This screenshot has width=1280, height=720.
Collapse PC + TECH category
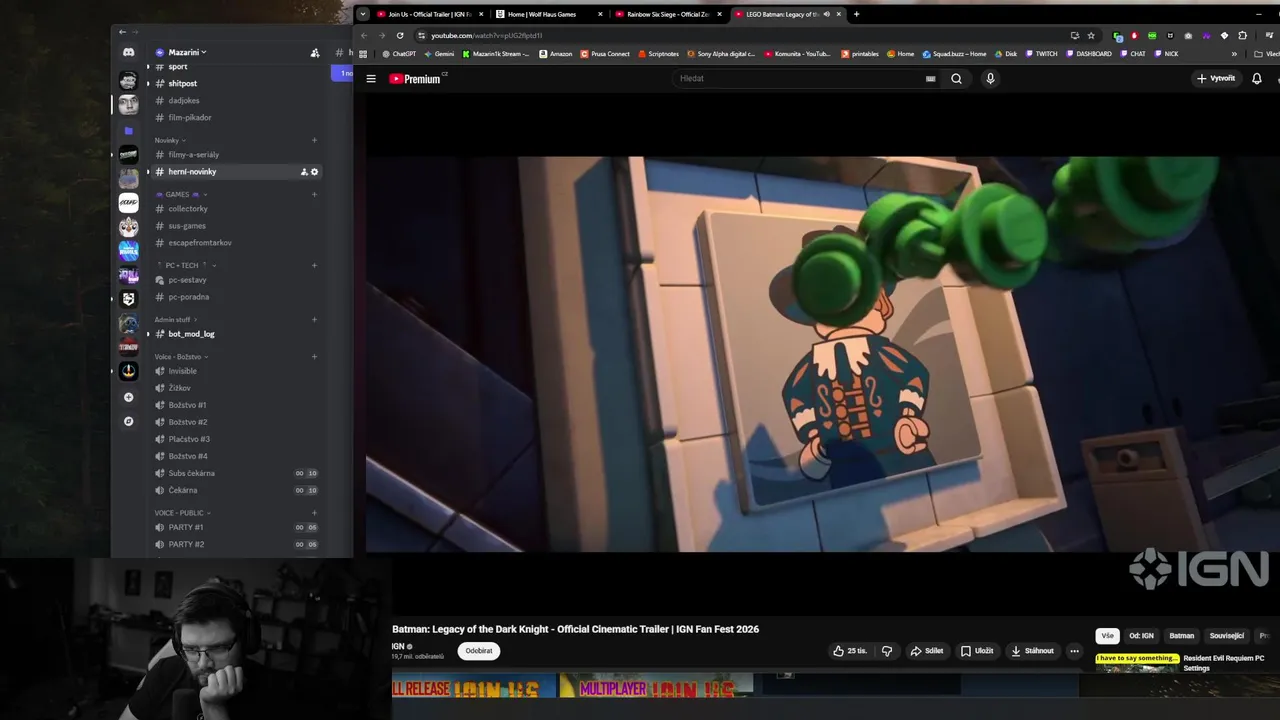tap(188, 265)
